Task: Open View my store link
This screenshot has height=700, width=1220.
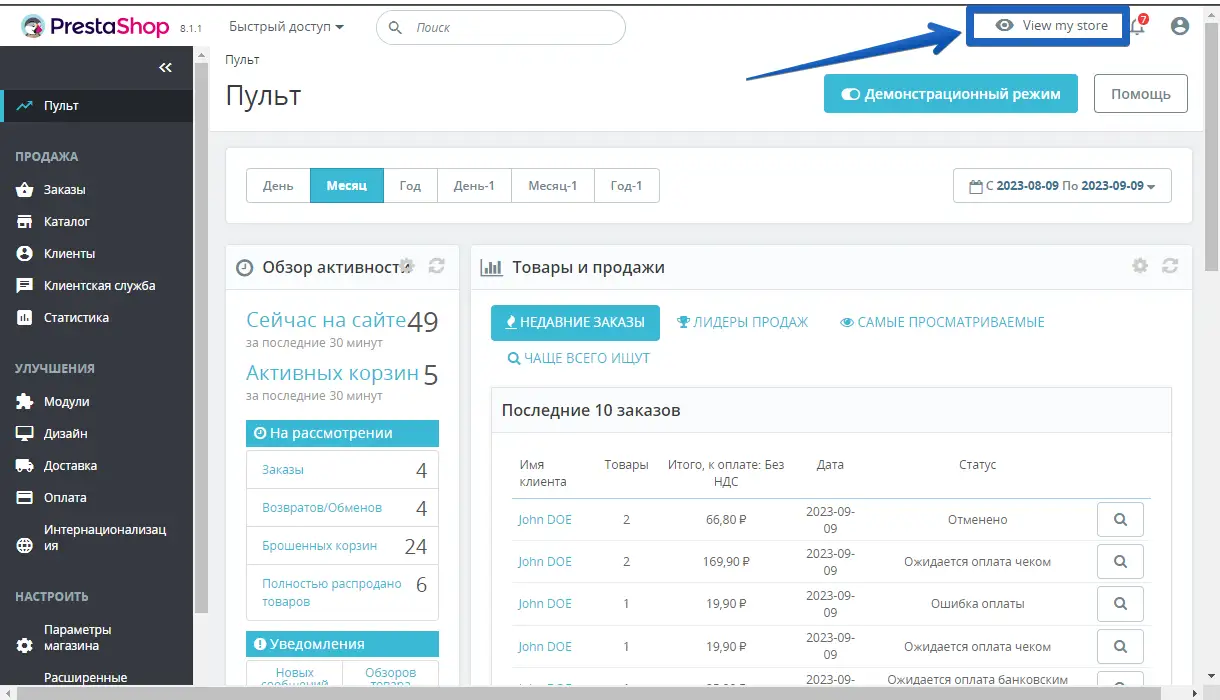Action: click(x=1052, y=26)
